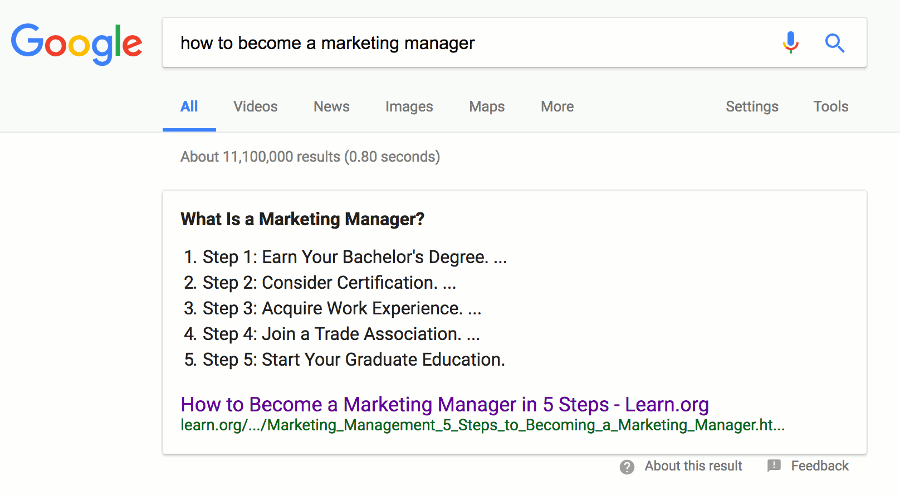This screenshot has width=900, height=495.
Task: Switch to the Images tab
Action: 409,107
